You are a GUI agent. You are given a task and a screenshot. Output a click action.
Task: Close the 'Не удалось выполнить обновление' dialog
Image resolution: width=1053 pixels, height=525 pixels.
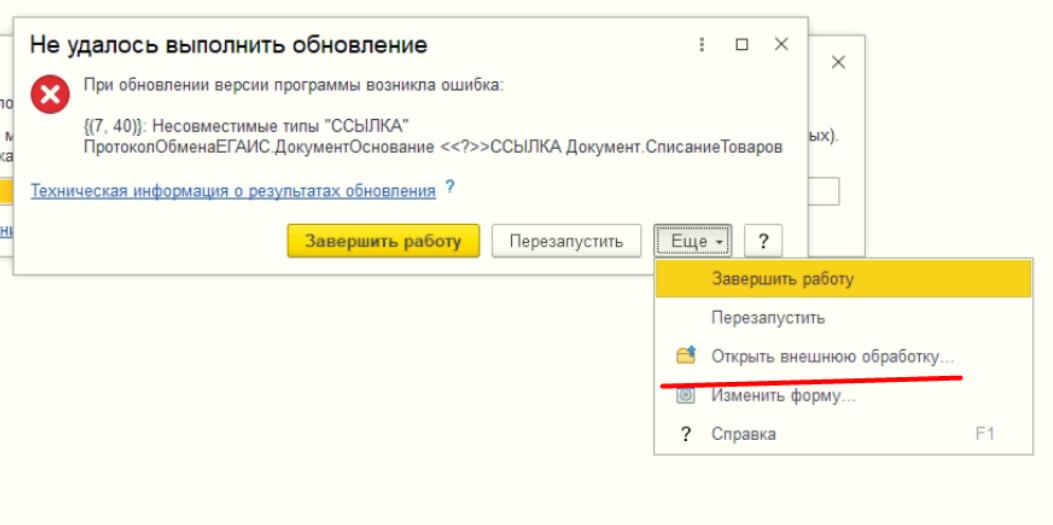pyautogui.click(x=781, y=45)
